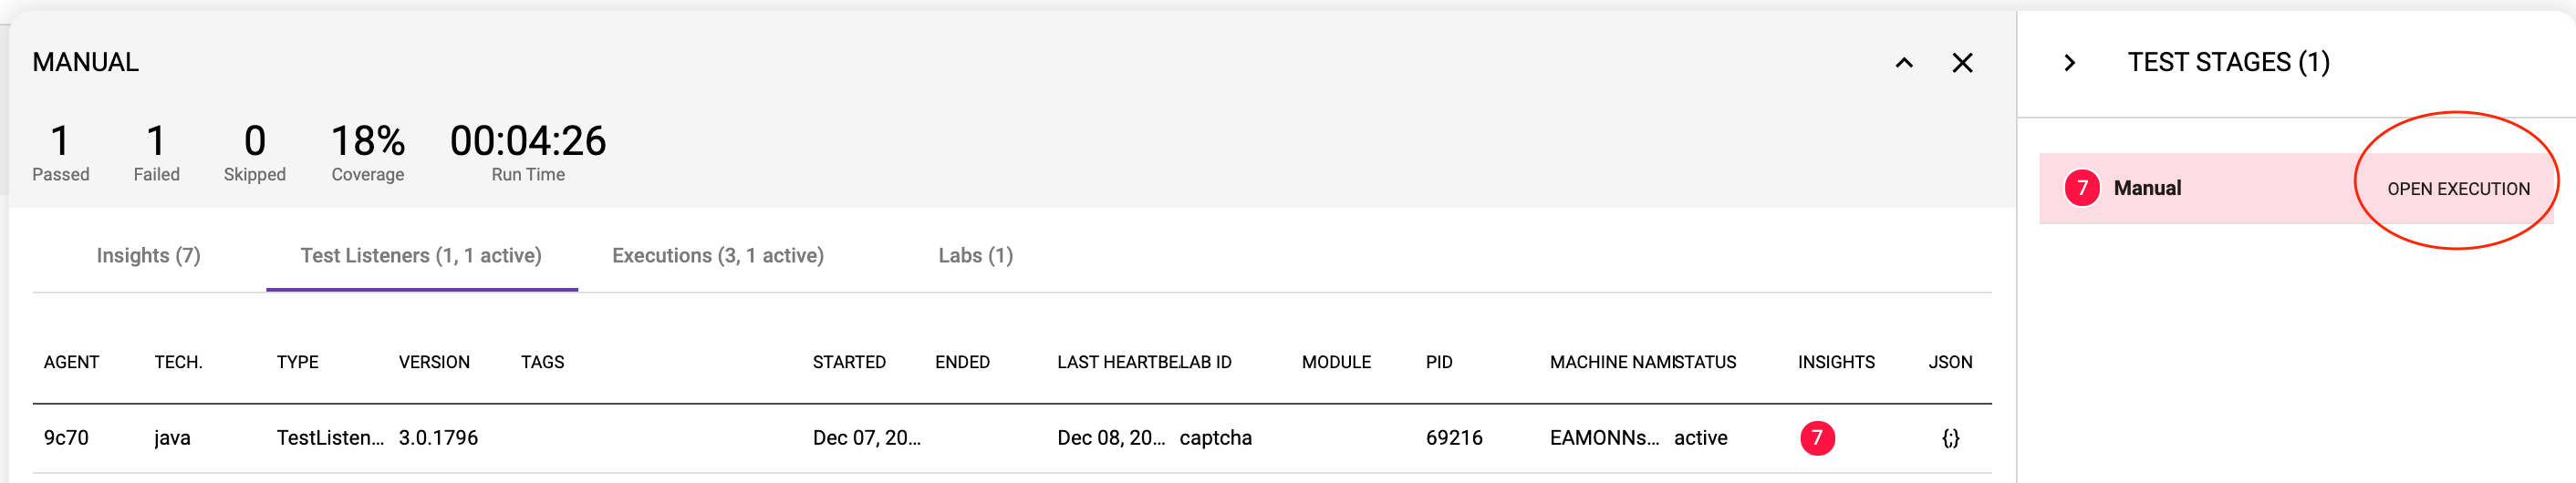Switch to the Labs (1) tab
Screen dimensions: 2576x483
tap(975, 256)
